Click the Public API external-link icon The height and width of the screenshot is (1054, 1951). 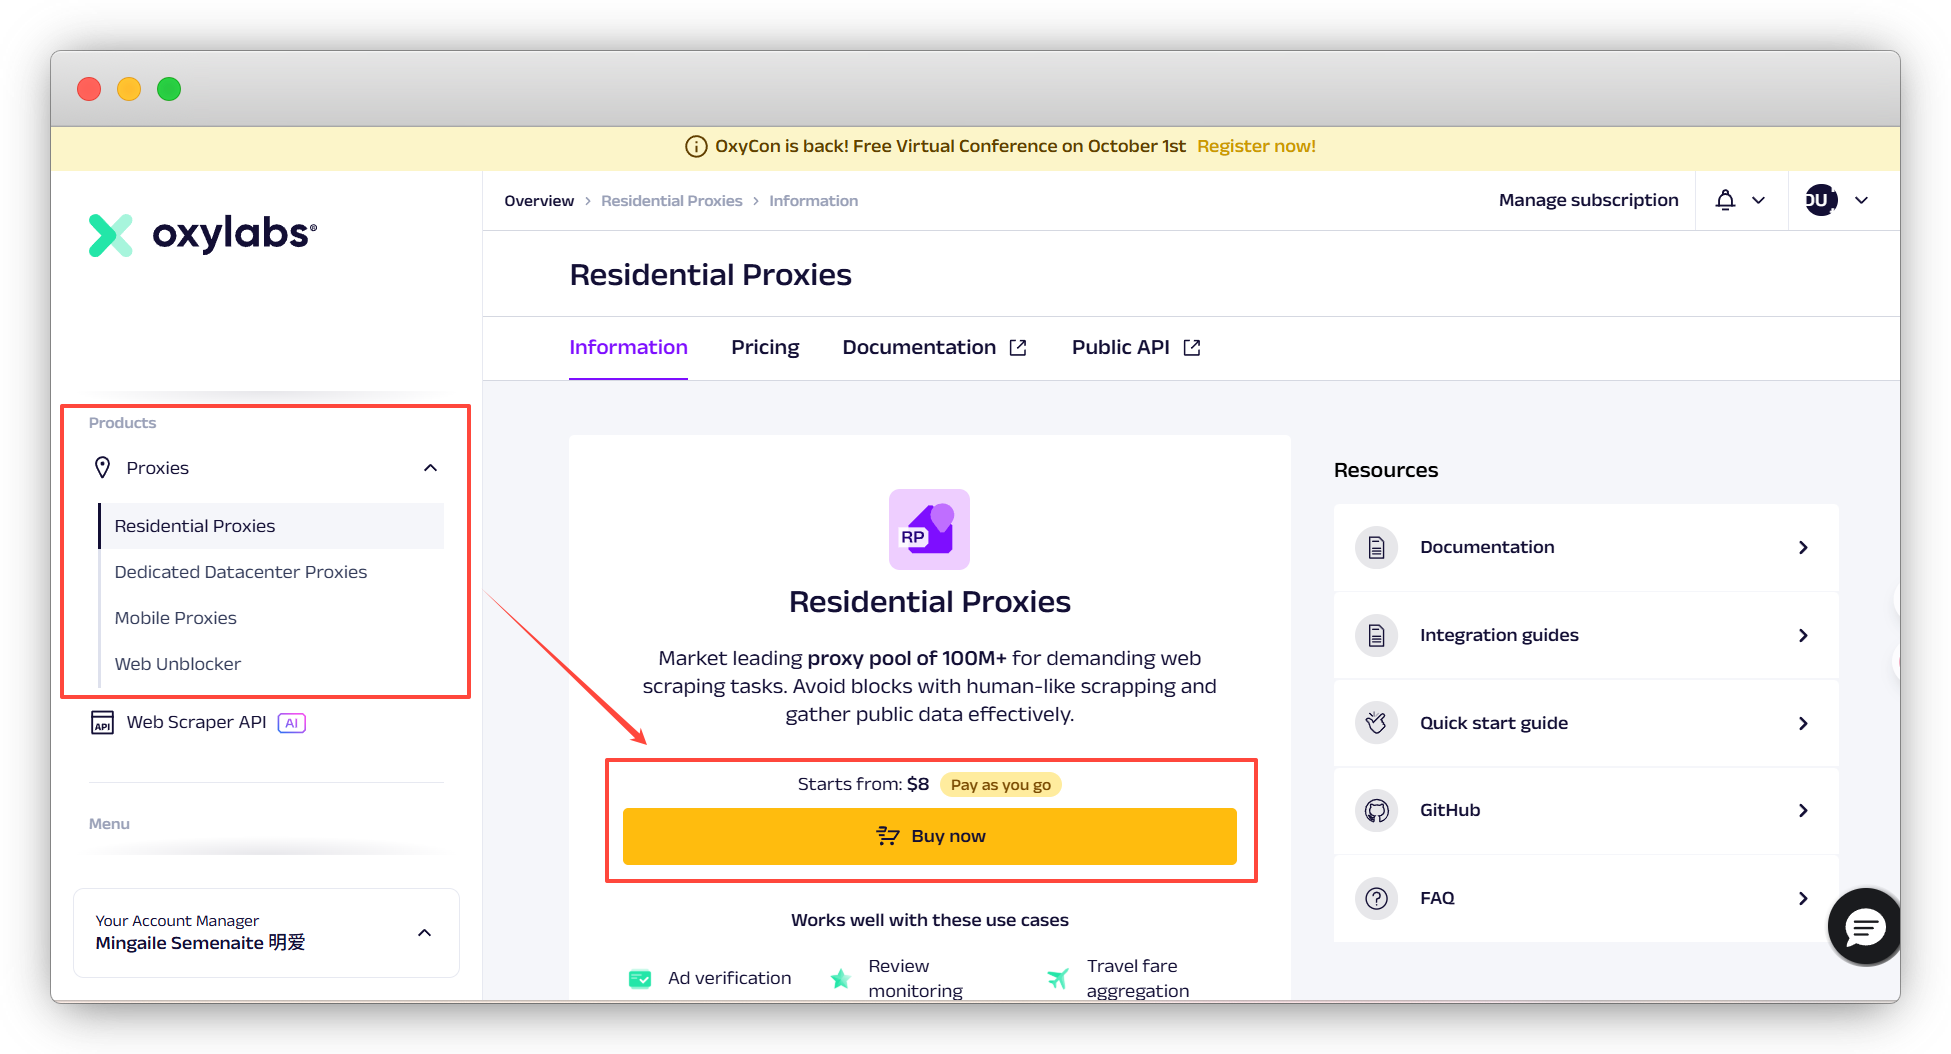tap(1192, 347)
